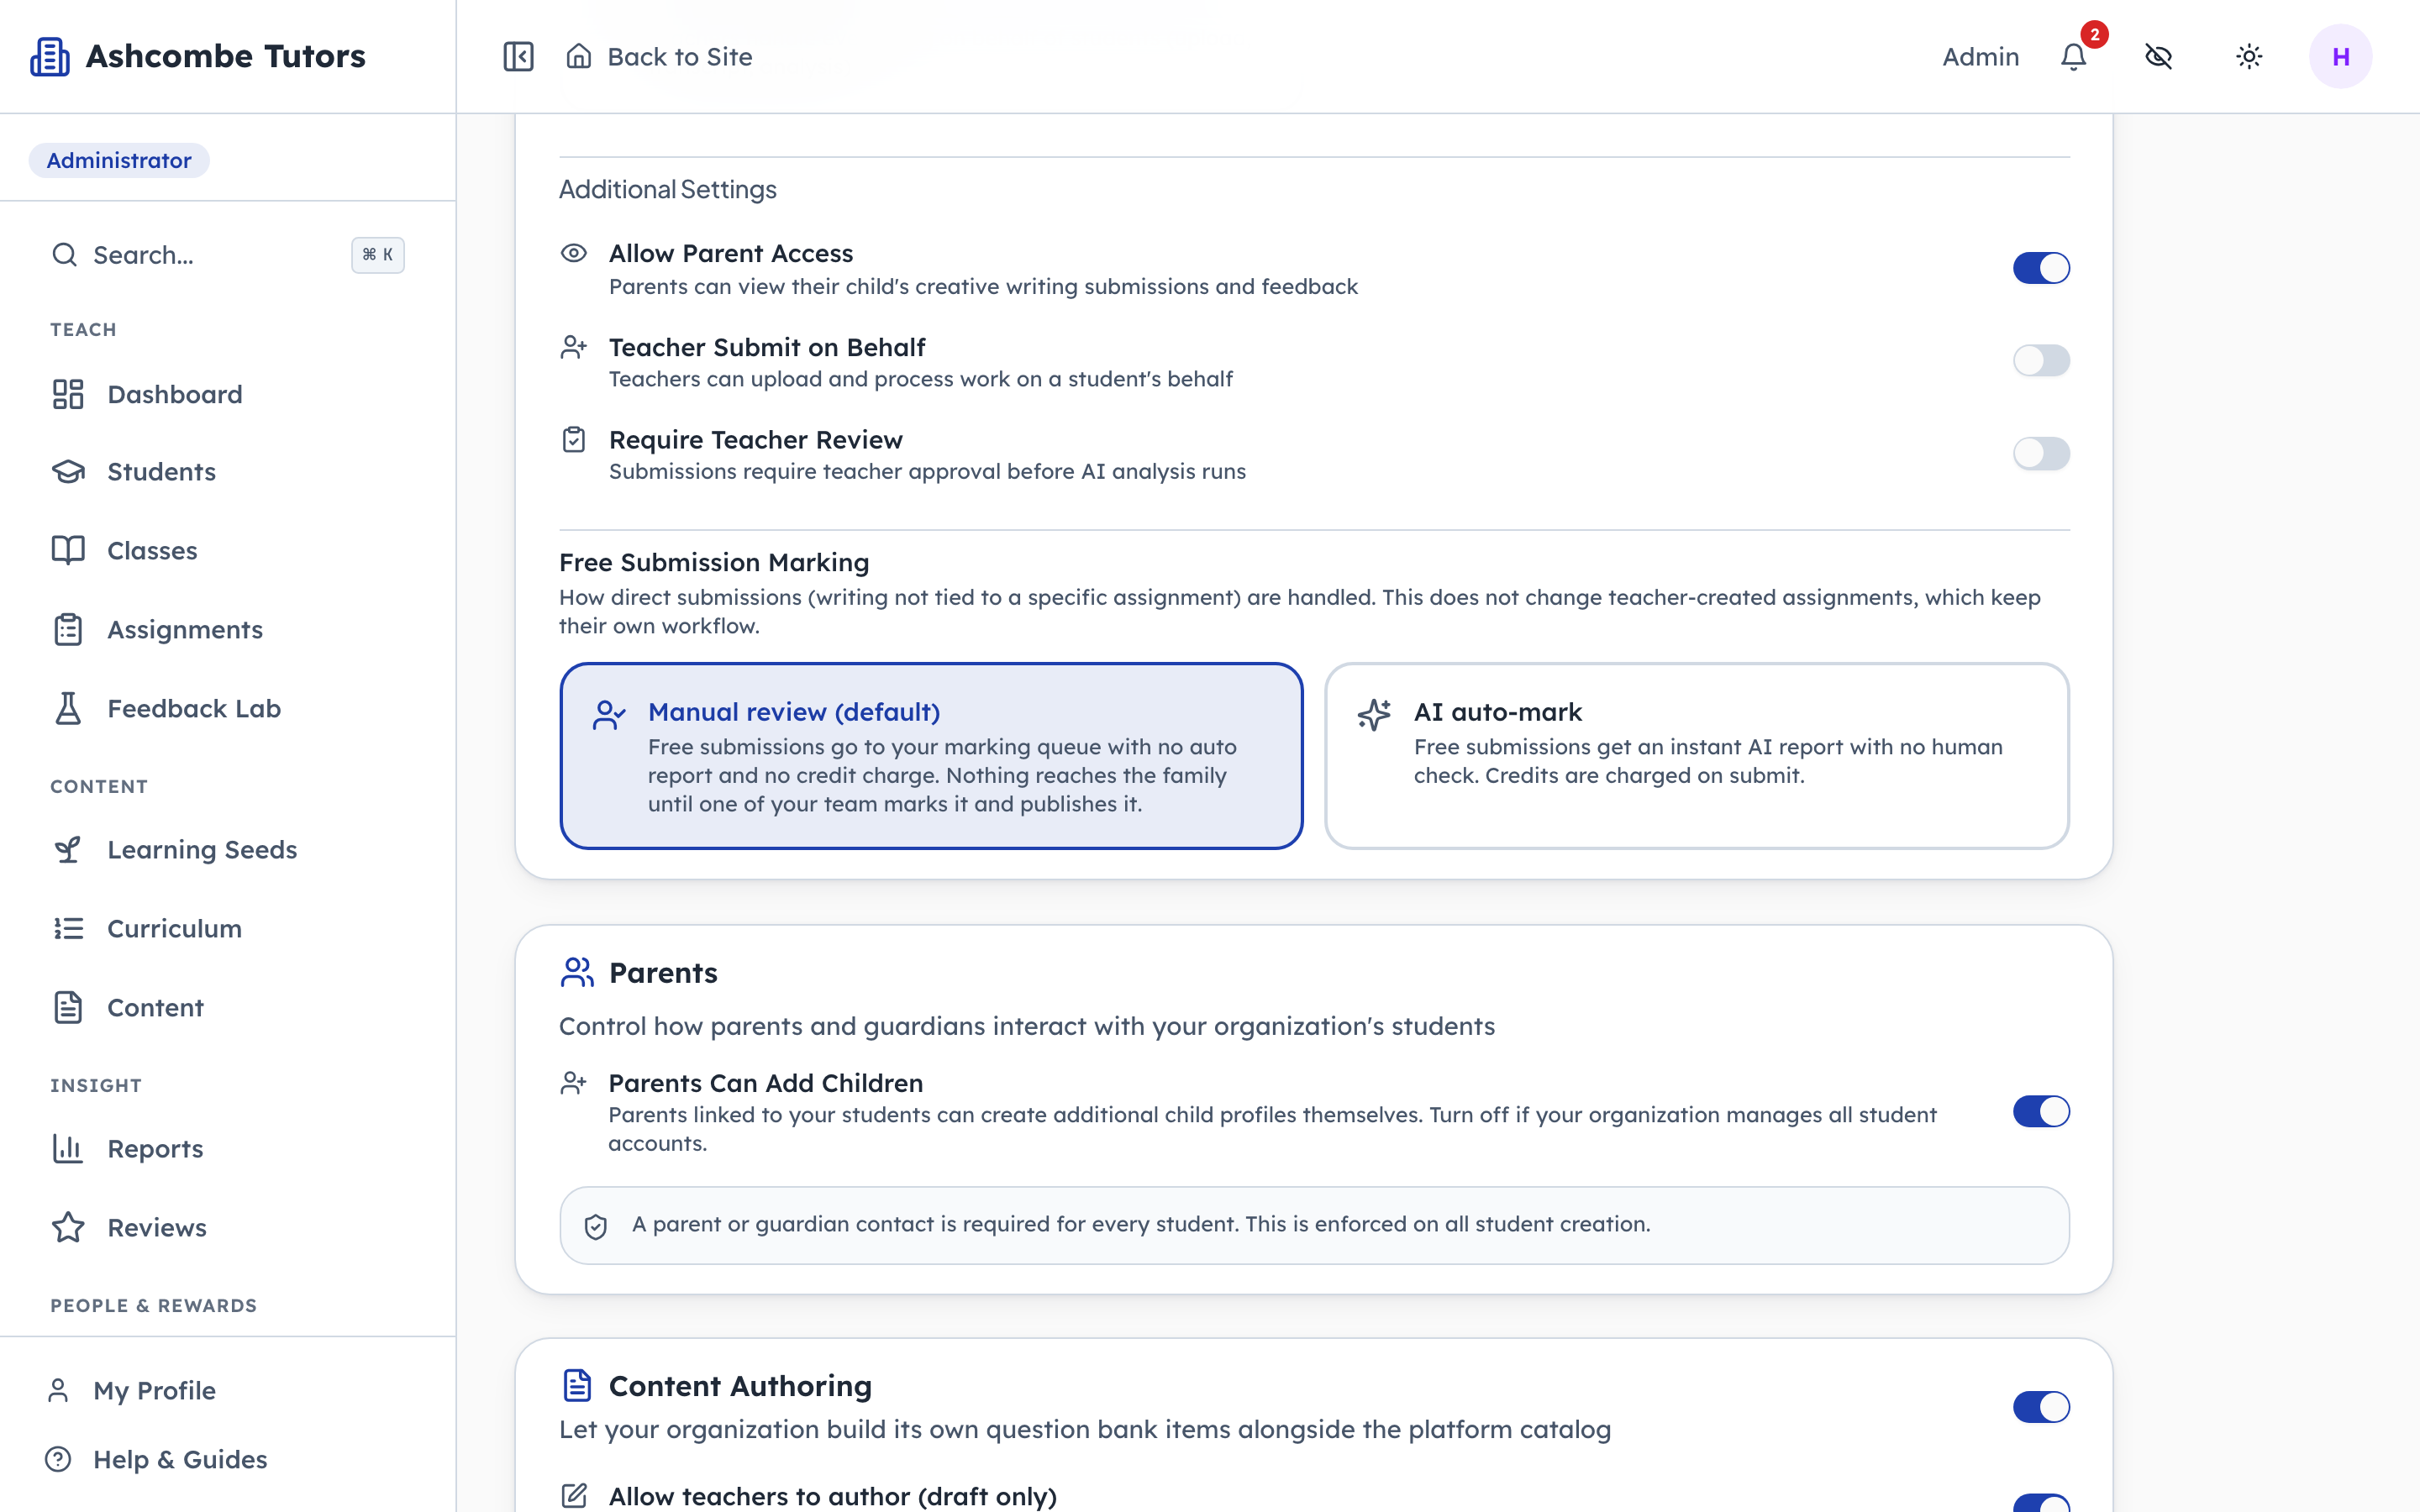
Task: Click the Additional Settings heading
Action: [667, 189]
